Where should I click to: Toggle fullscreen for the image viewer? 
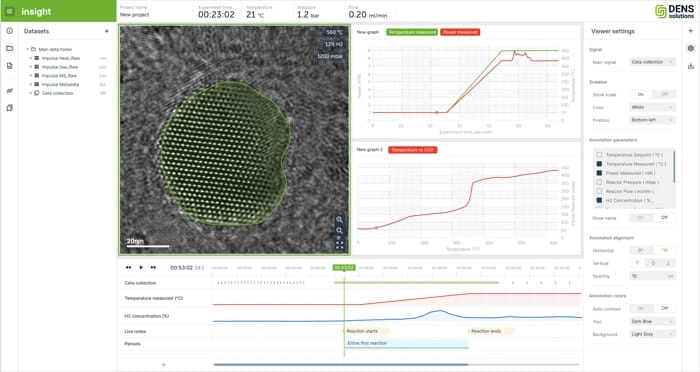click(x=340, y=245)
